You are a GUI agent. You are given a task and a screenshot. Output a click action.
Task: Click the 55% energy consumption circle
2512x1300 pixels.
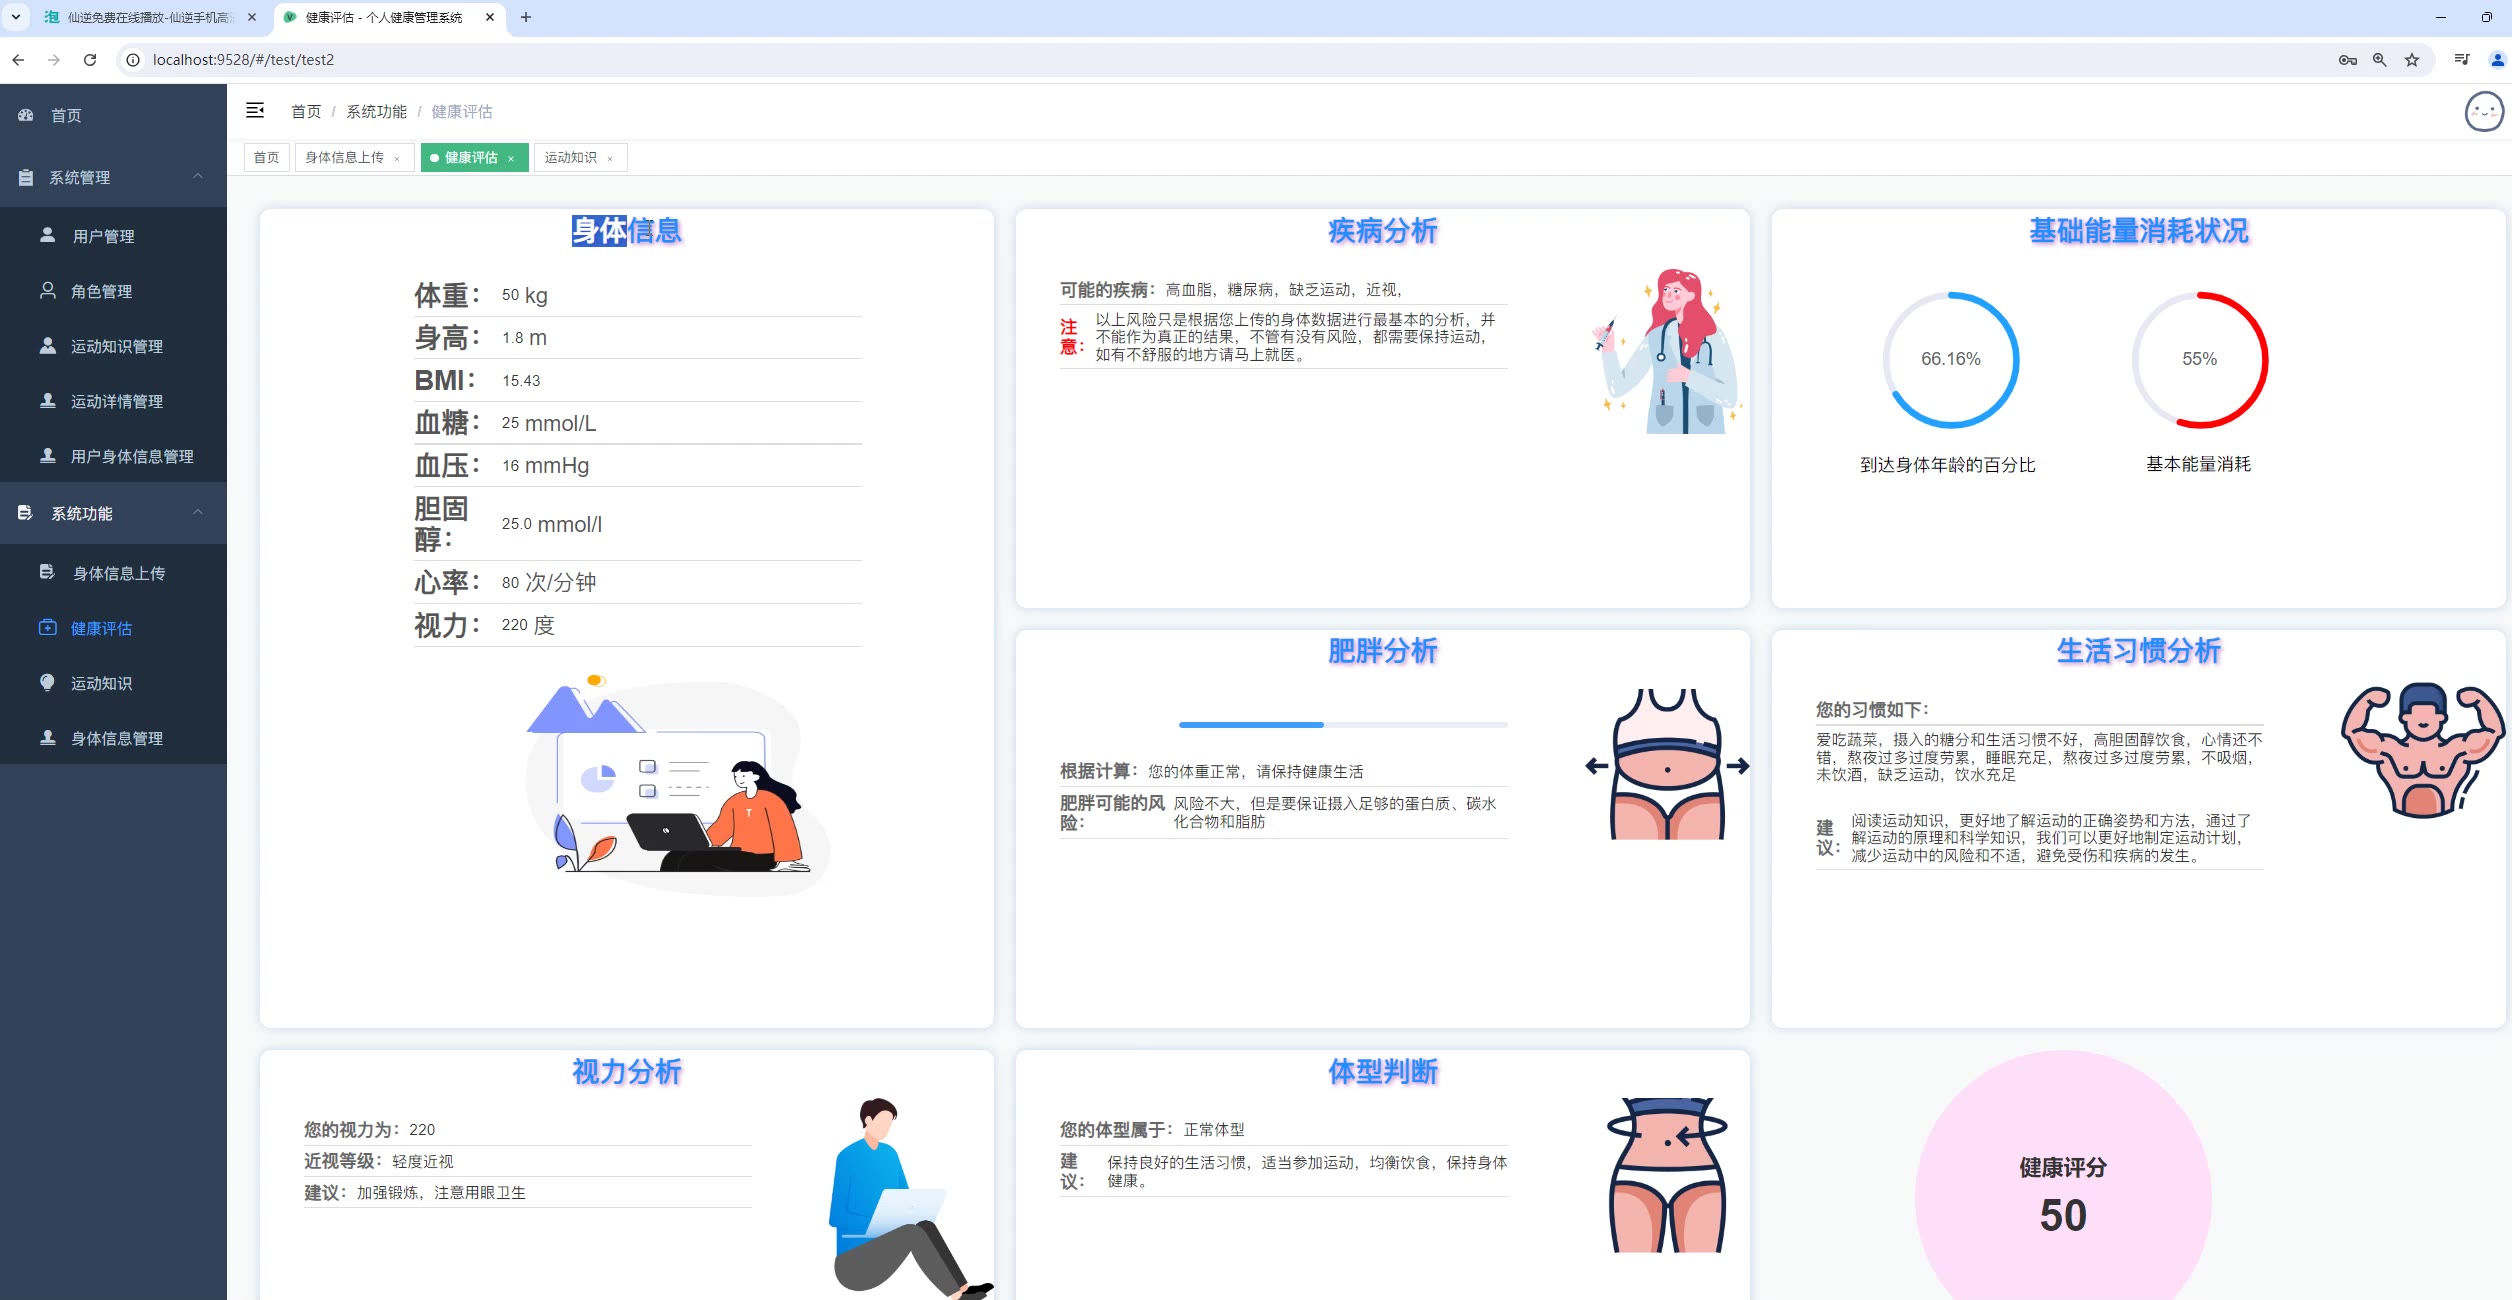point(2199,359)
